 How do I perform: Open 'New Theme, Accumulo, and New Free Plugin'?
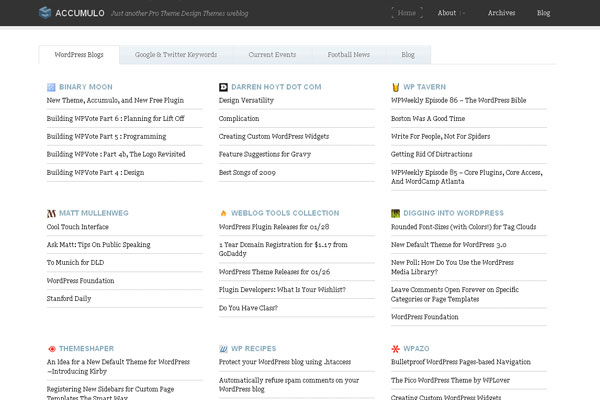point(115,100)
